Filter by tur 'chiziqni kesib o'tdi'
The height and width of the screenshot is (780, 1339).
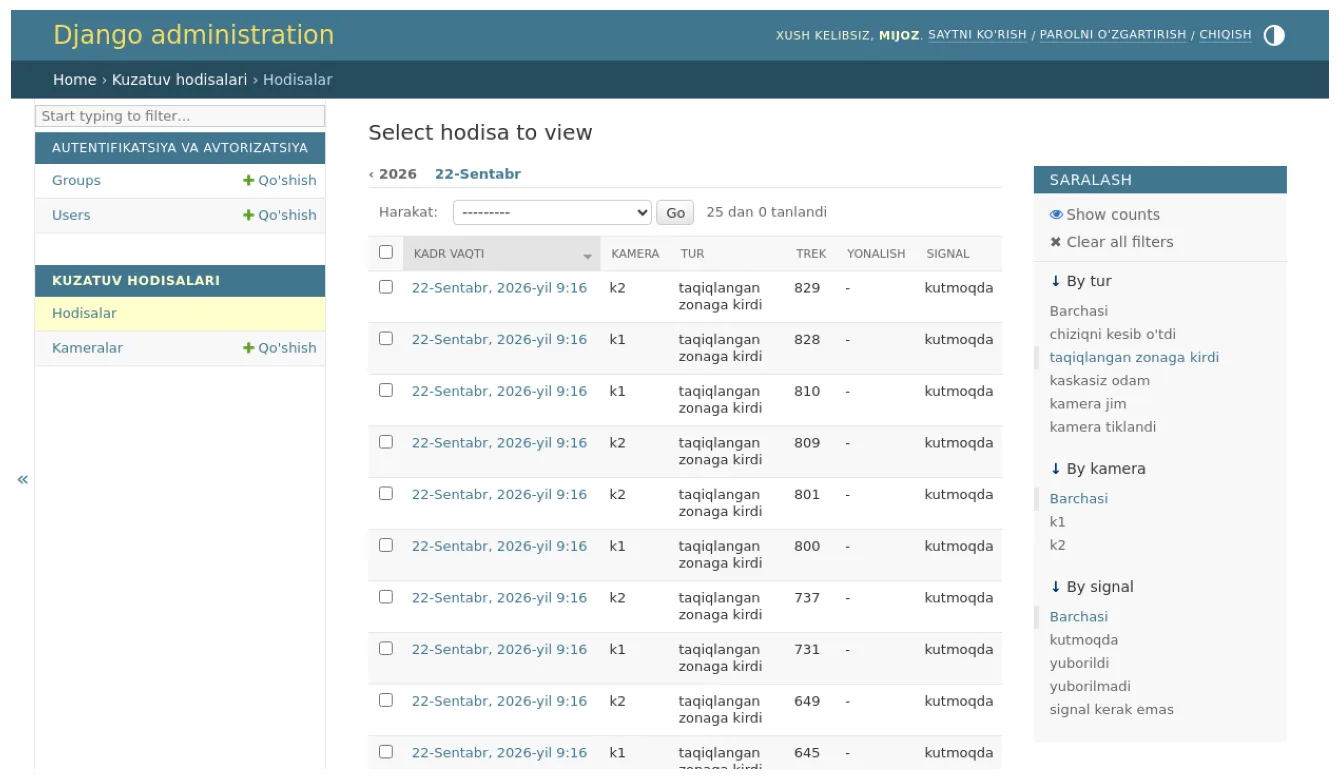1112,335
